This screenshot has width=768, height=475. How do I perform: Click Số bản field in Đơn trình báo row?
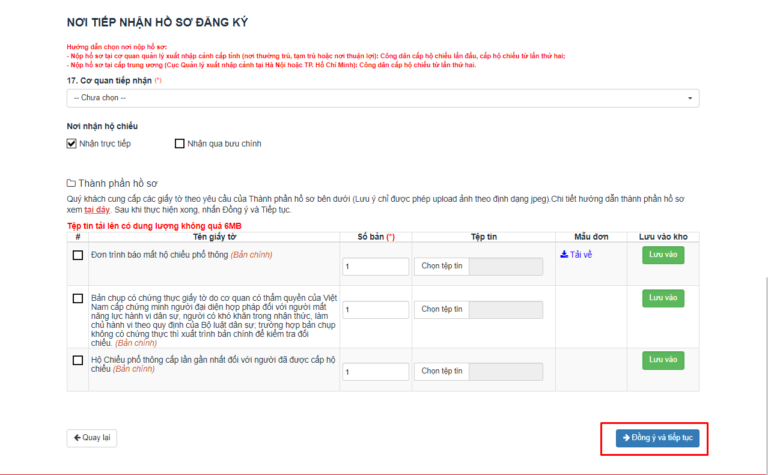[x=376, y=267]
